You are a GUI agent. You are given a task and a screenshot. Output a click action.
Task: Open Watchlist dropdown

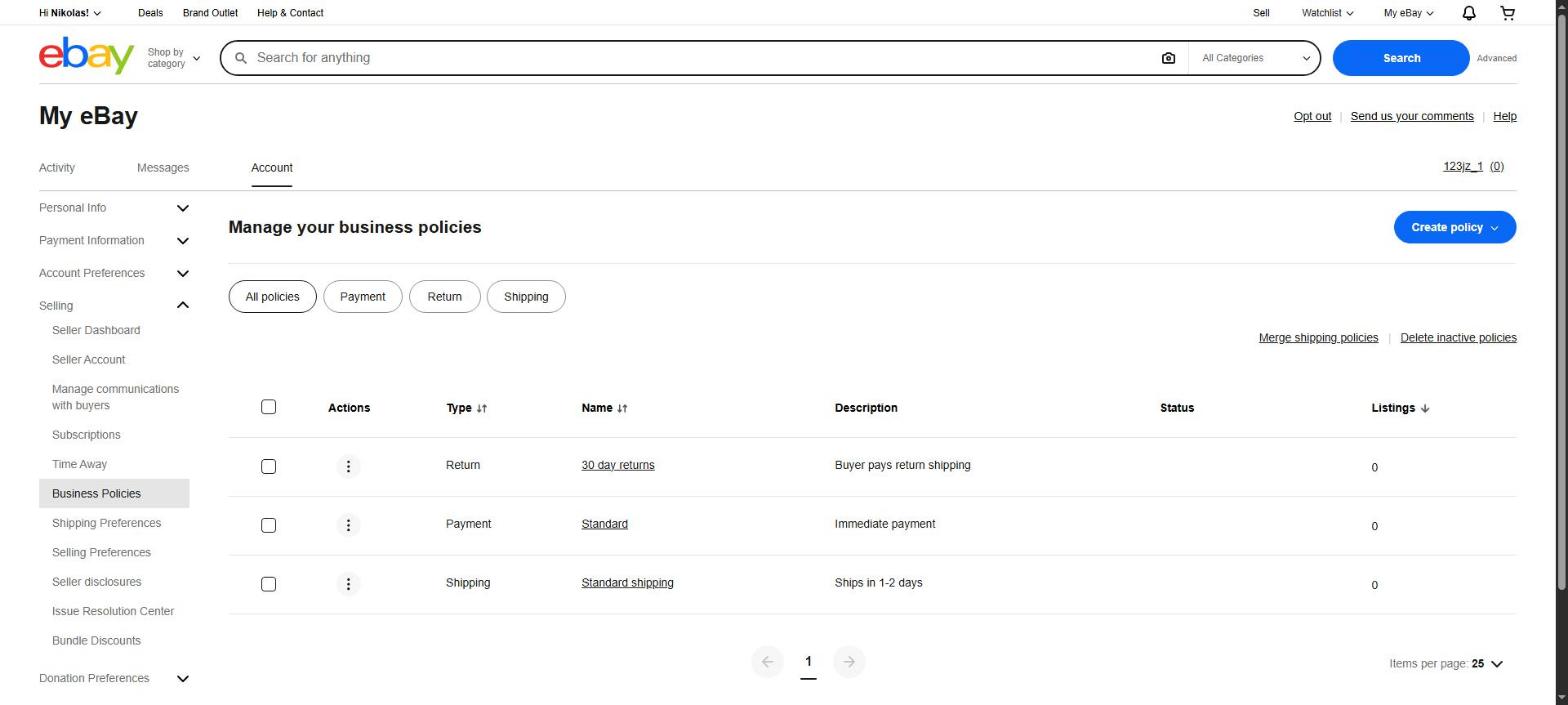click(x=1327, y=13)
